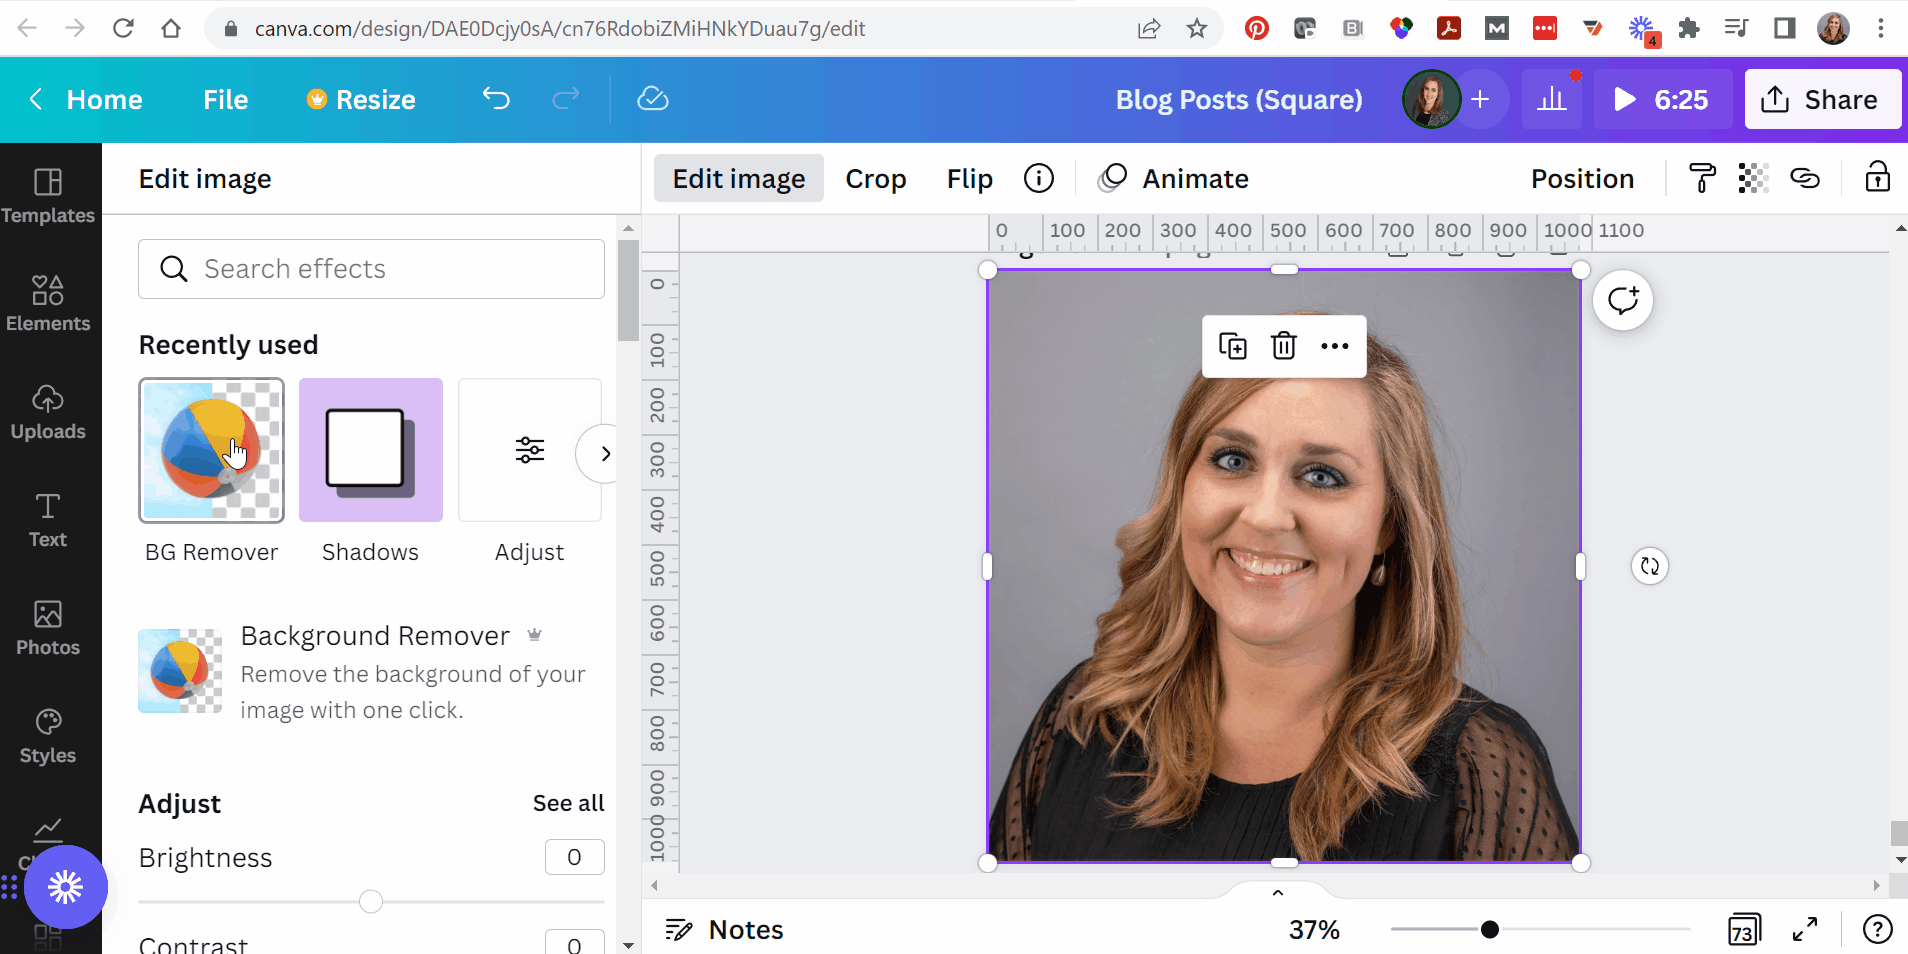Open the more options ellipsis on image
This screenshot has height=954, width=1908.
pyautogui.click(x=1335, y=346)
